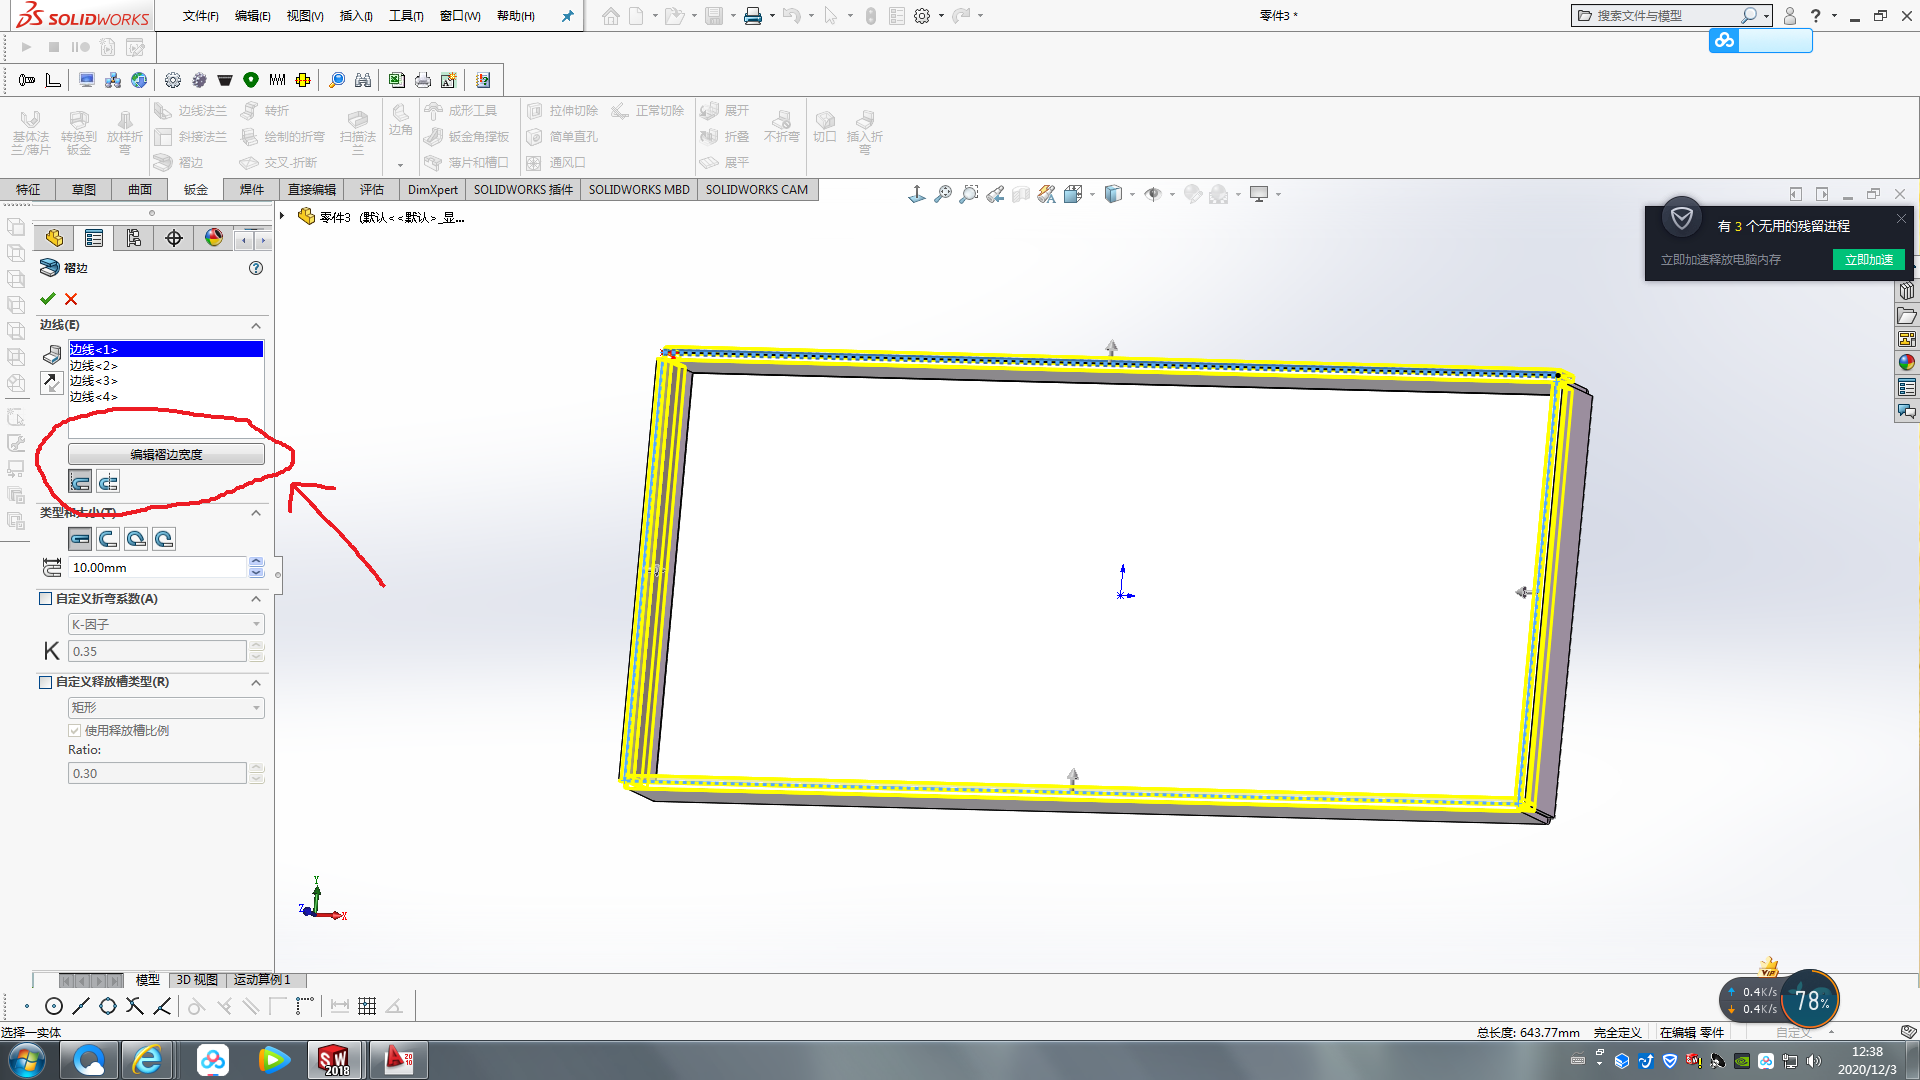Switch to SOLIDWORKS CAM tab

coord(757,190)
